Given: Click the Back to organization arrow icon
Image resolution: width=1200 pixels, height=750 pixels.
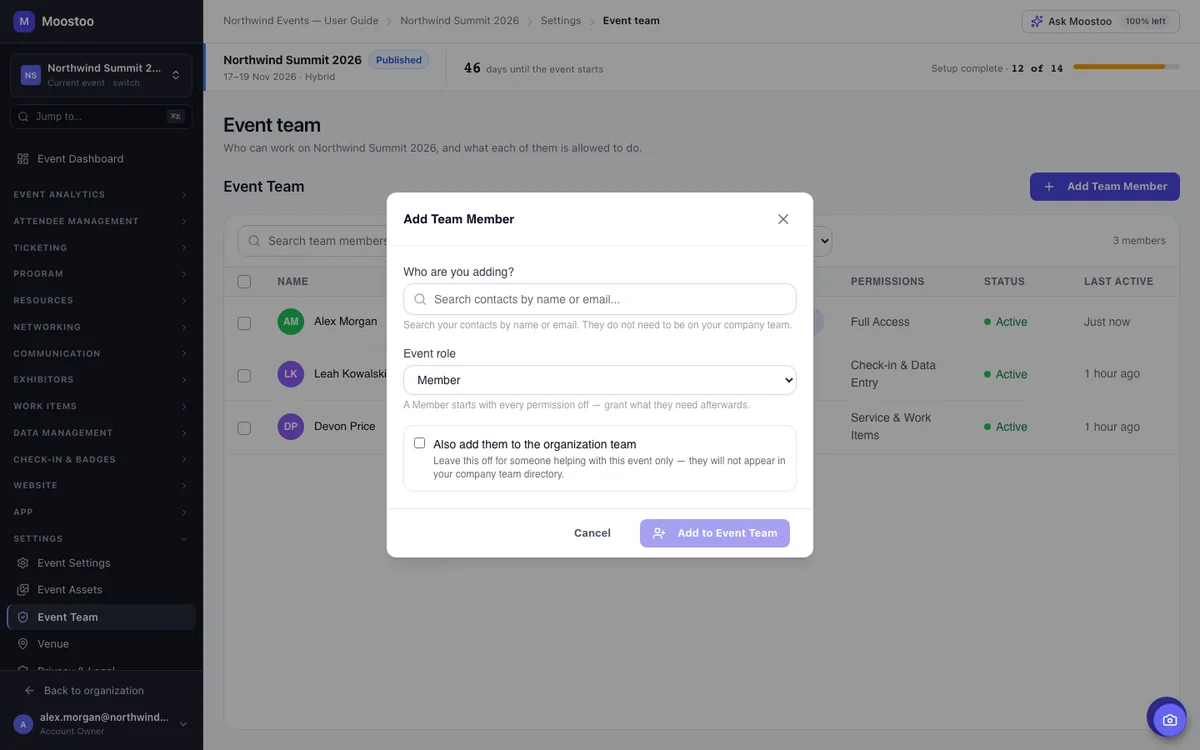Looking at the screenshot, I should [x=29, y=691].
